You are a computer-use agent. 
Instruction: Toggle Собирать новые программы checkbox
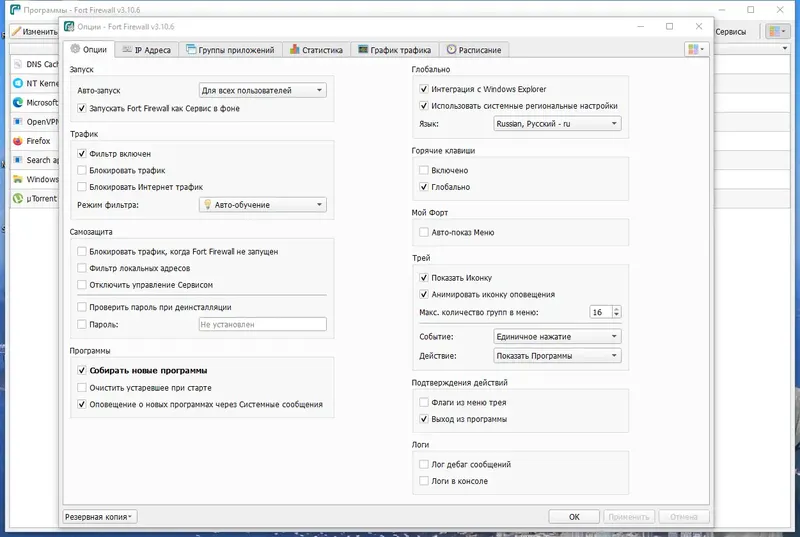(82, 370)
